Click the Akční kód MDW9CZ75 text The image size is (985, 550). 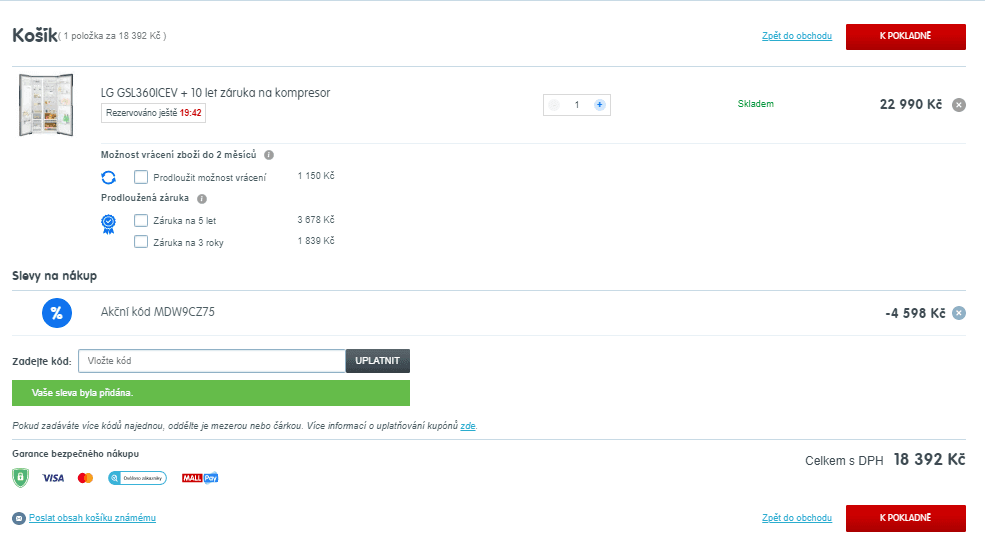(x=158, y=312)
